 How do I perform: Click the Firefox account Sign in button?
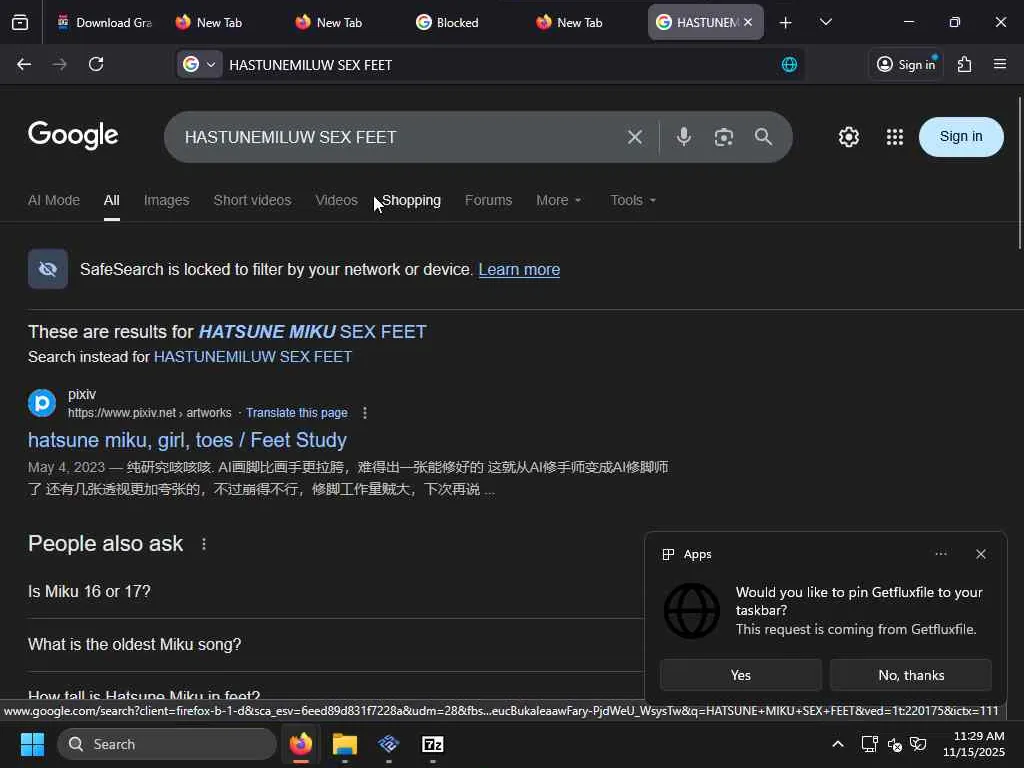[906, 64]
